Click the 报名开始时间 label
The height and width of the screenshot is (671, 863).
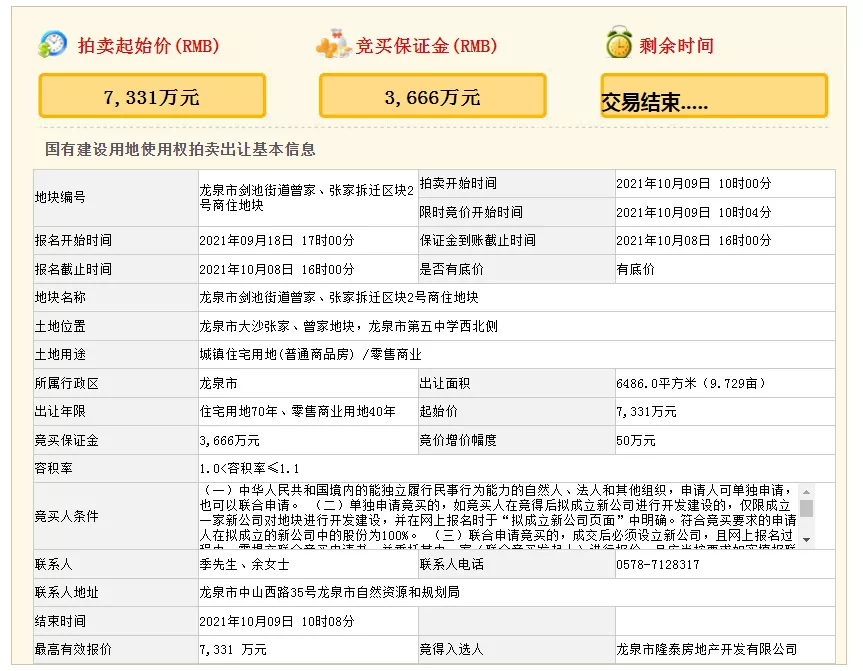(x=73, y=240)
